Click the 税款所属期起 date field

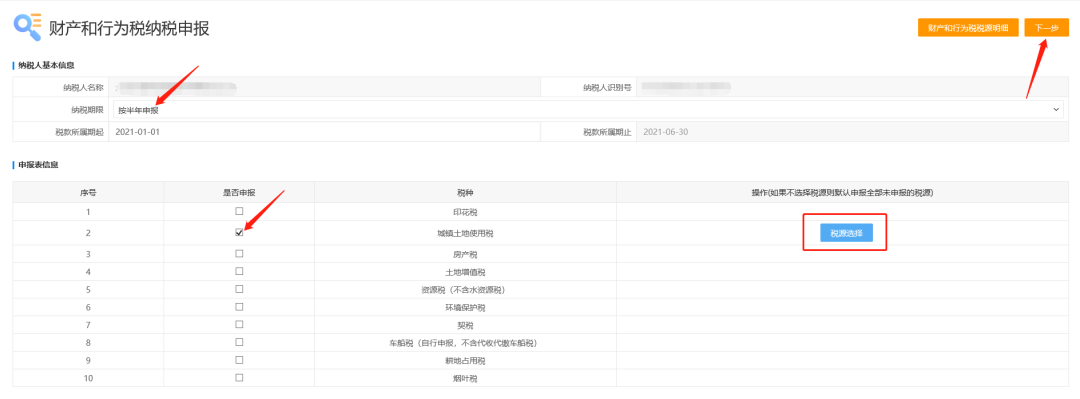324,132
